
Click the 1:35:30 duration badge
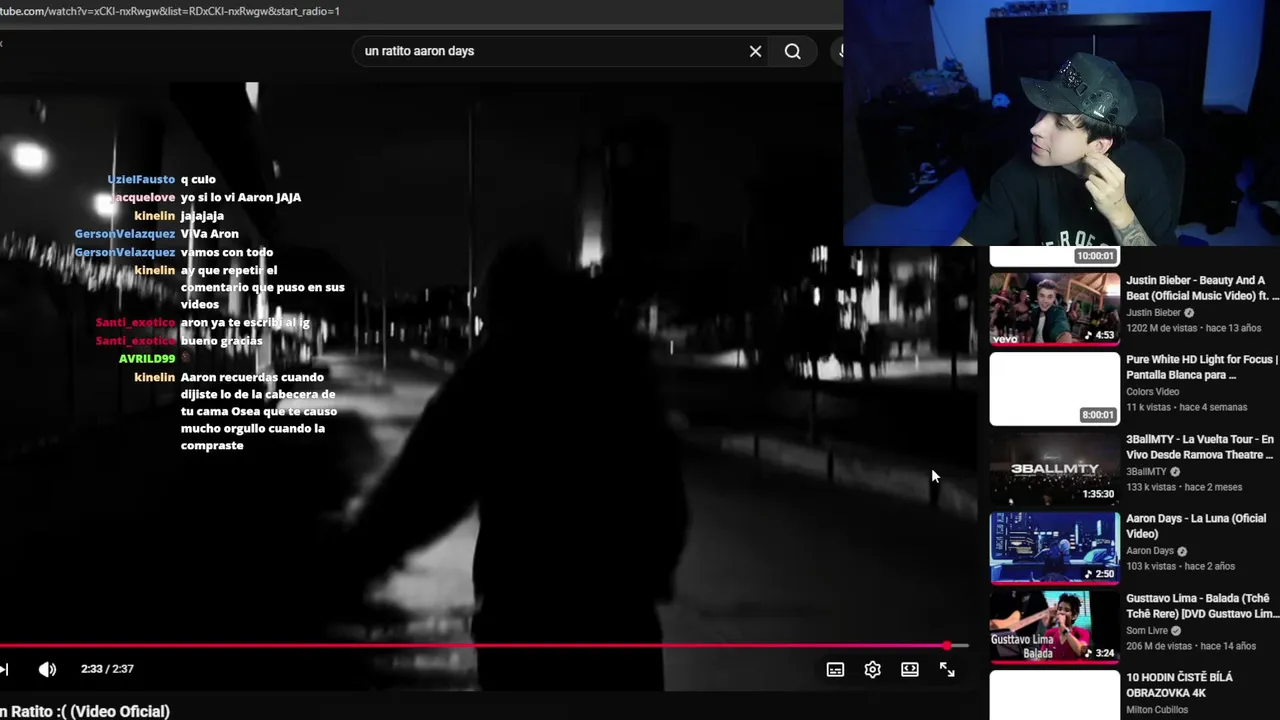[1097, 495]
